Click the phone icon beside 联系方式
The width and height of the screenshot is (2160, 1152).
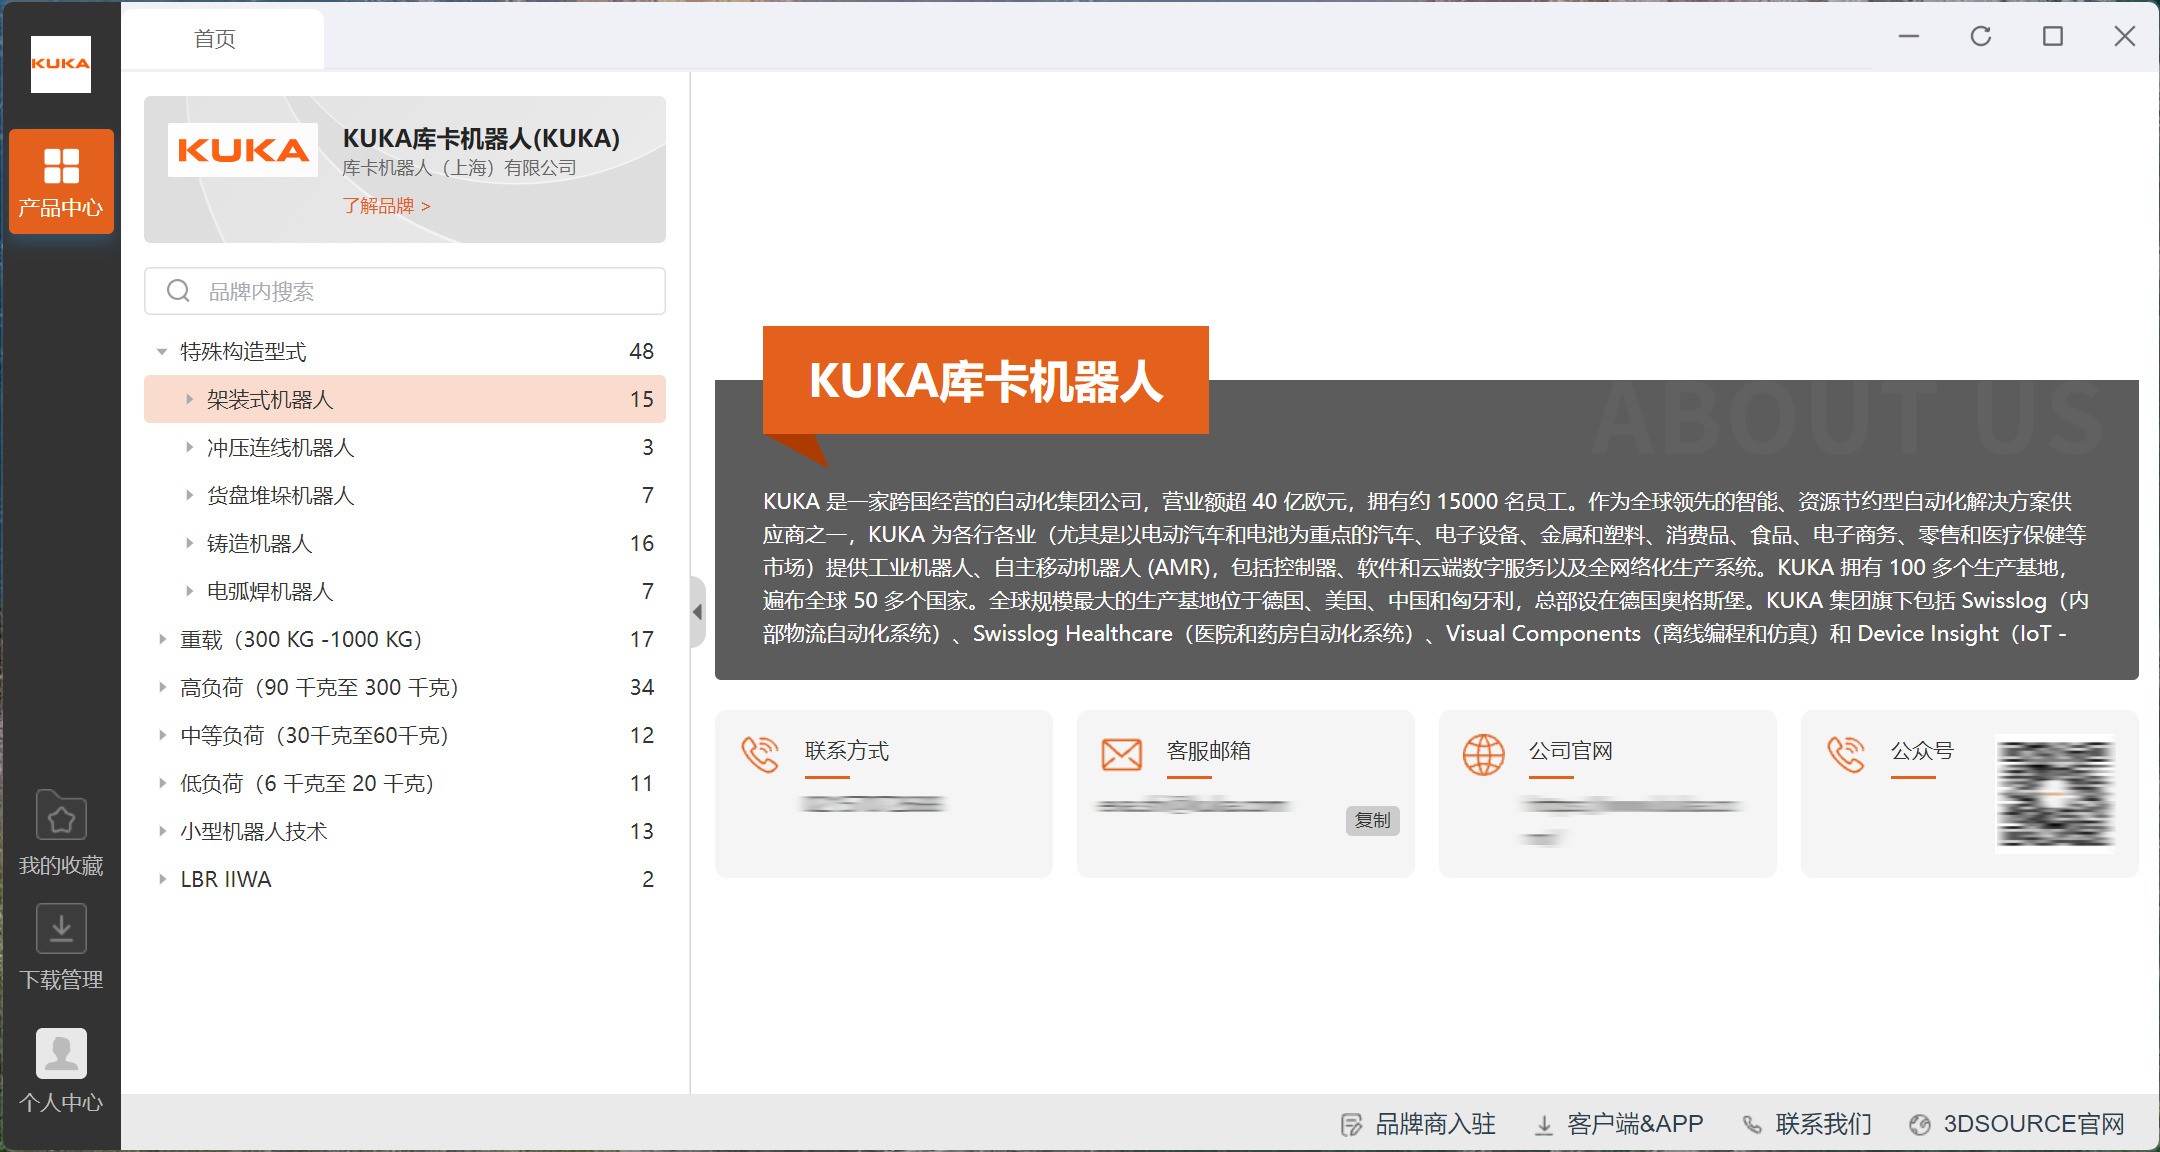pyautogui.click(x=760, y=754)
